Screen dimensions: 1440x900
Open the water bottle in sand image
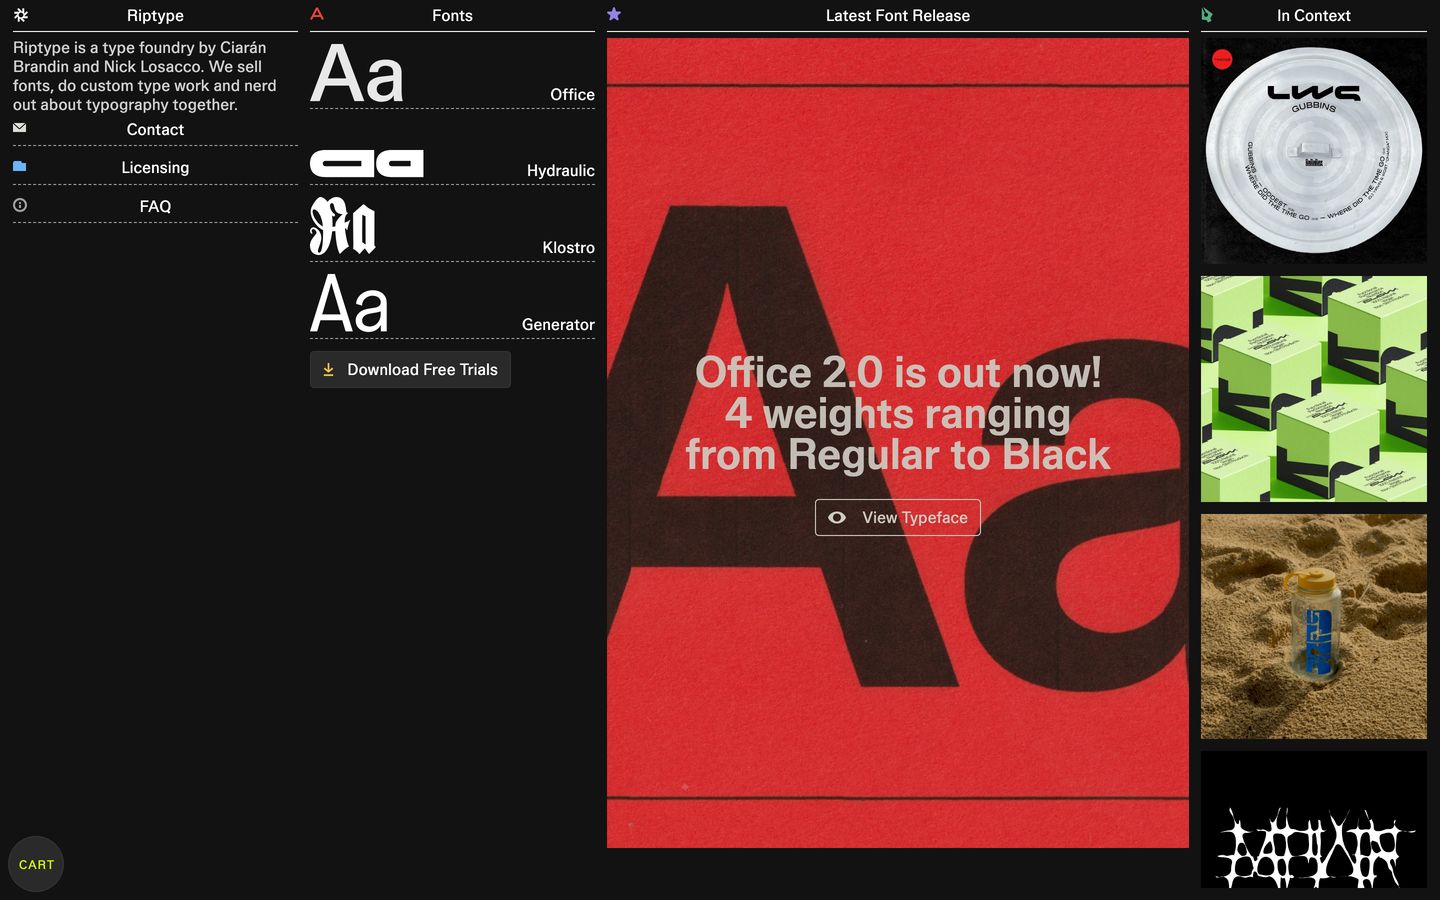1314,627
